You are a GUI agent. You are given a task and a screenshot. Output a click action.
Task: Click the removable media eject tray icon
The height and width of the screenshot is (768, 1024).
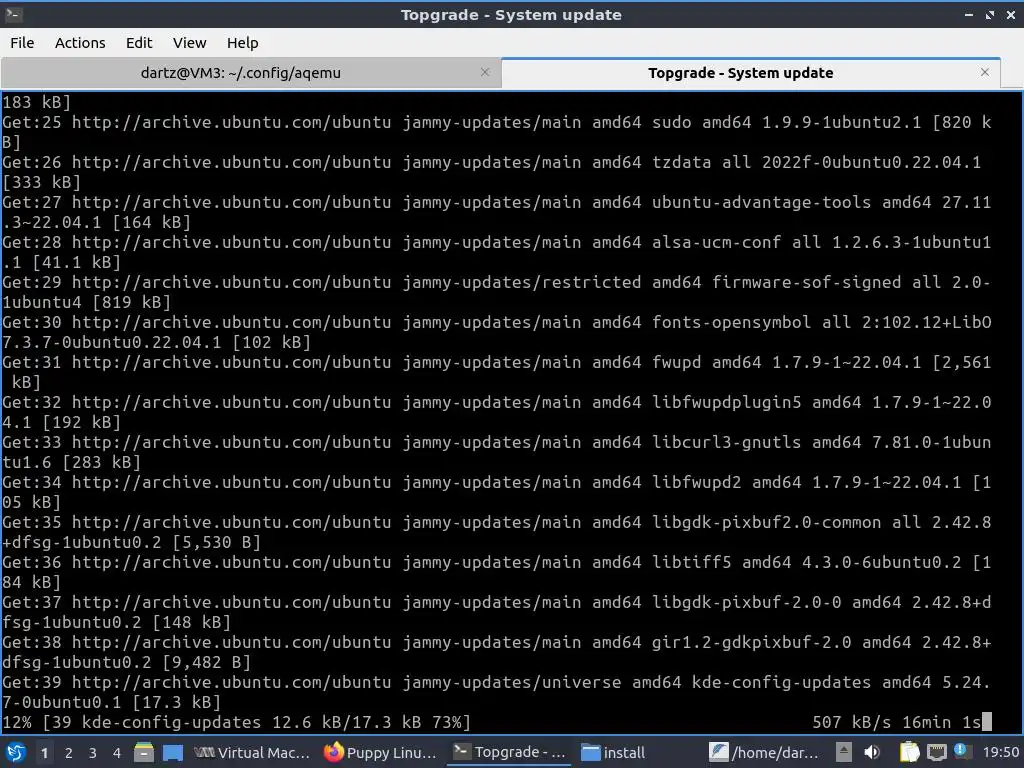pyautogui.click(x=844, y=752)
